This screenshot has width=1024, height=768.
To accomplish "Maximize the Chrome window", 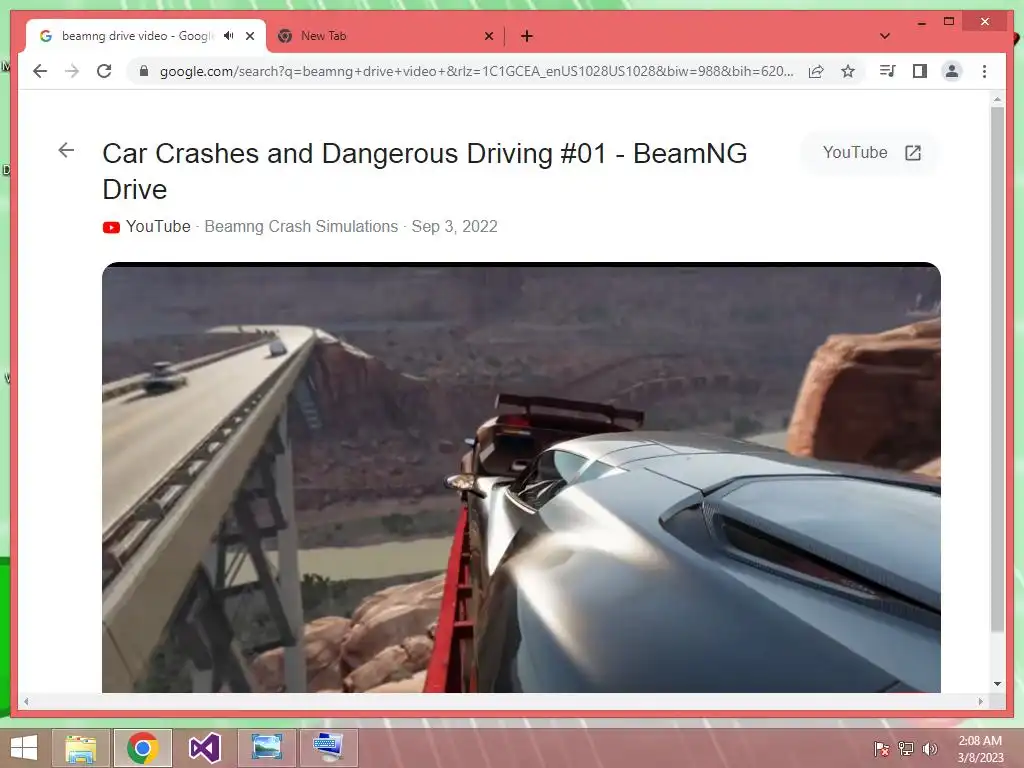I will (949, 22).
